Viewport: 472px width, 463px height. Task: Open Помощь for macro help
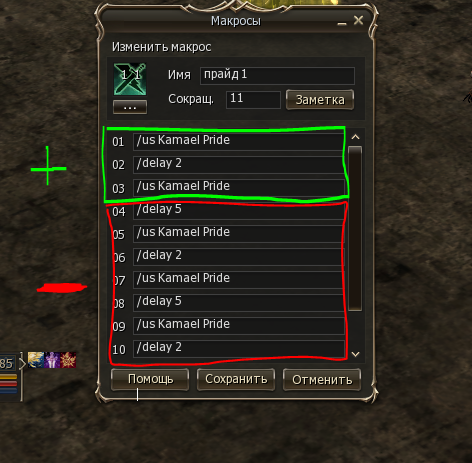150,379
